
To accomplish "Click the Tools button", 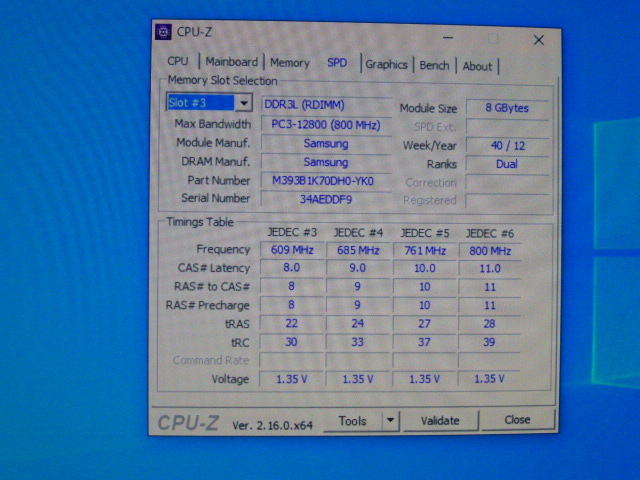I will 353,420.
